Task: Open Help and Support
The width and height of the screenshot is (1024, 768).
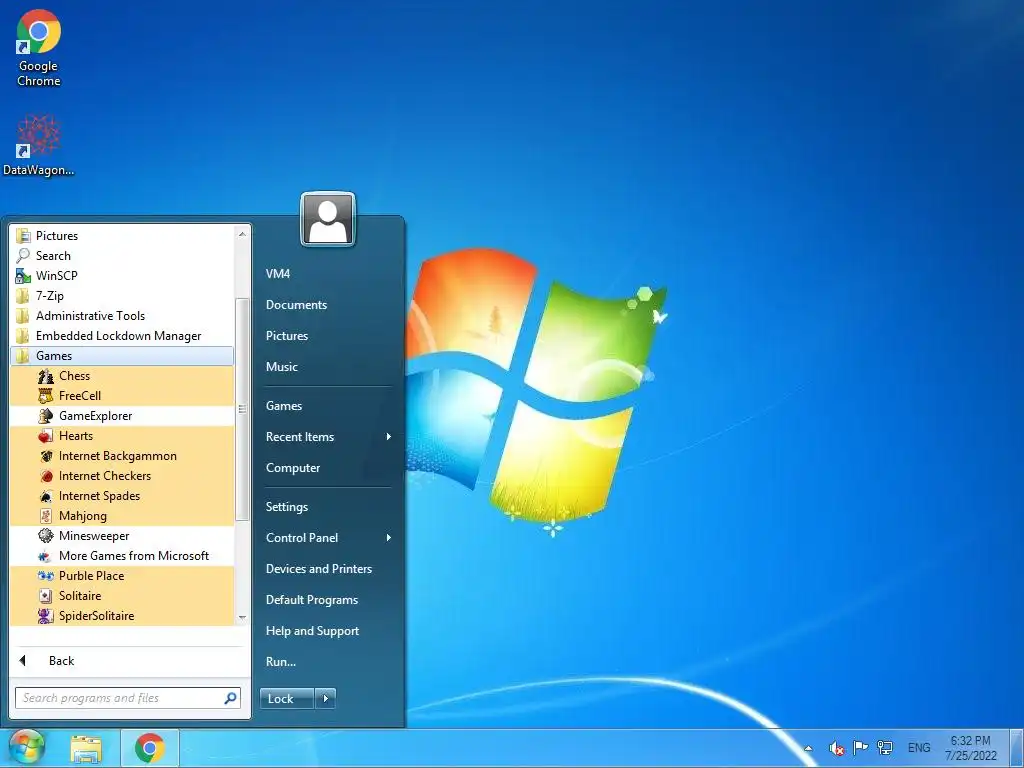Action: 312,631
